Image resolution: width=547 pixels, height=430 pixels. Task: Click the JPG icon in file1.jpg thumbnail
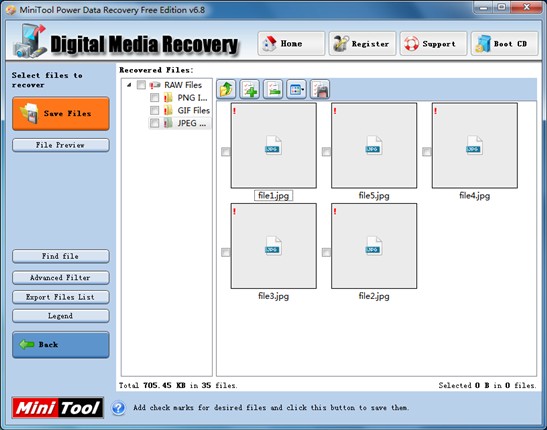[273, 145]
